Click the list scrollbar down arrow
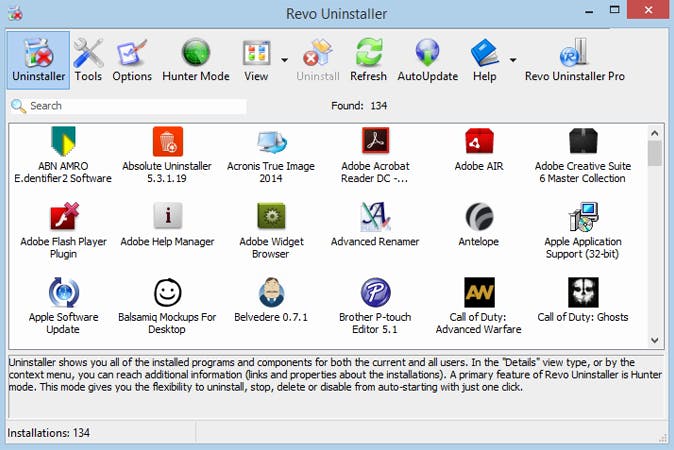Viewport: 674px width, 450px height. click(655, 340)
